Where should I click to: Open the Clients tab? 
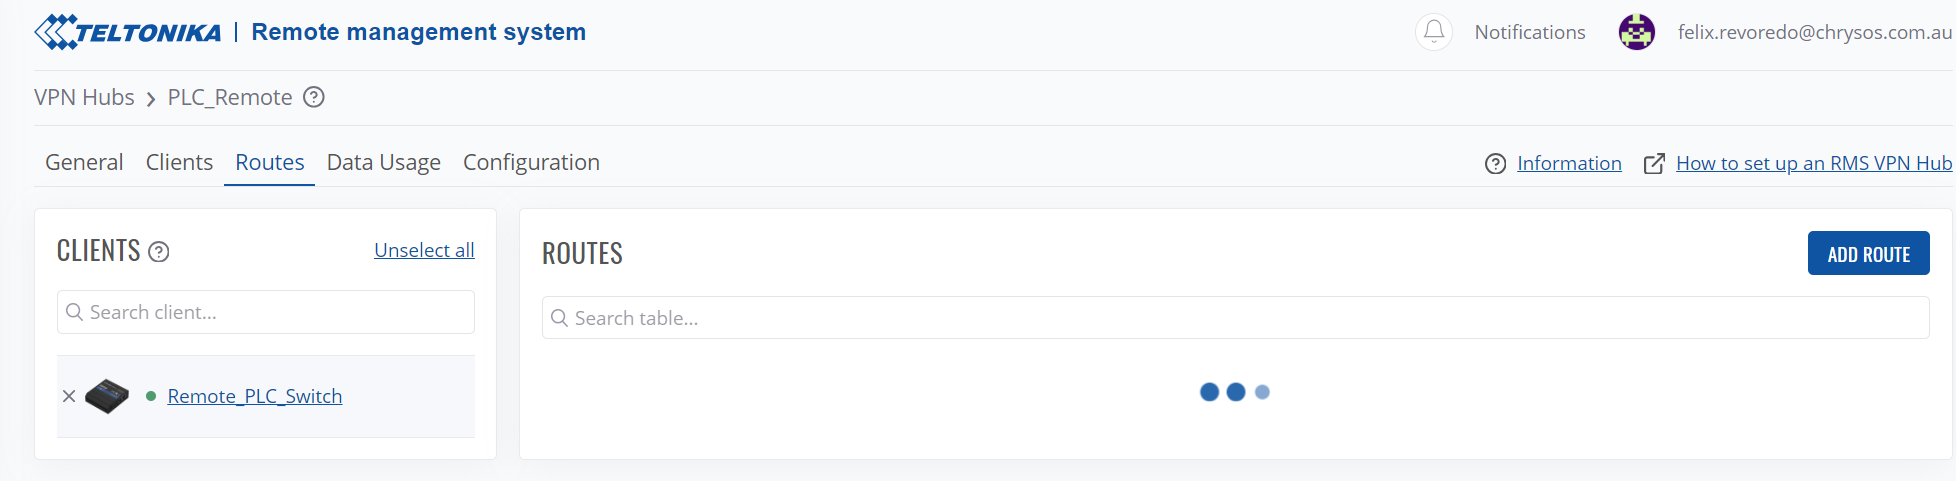pyautogui.click(x=179, y=162)
